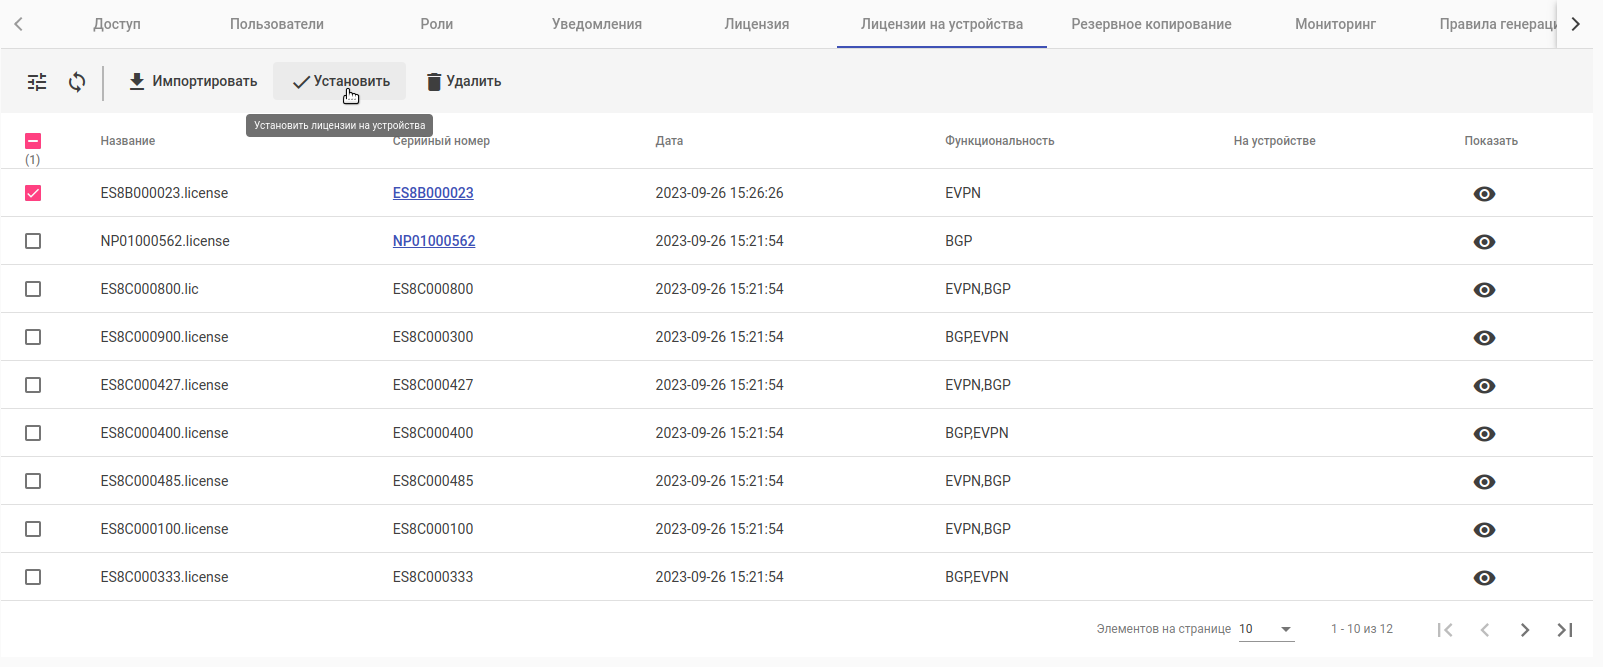
Task: Jump to the last page of licenses
Action: pyautogui.click(x=1565, y=630)
